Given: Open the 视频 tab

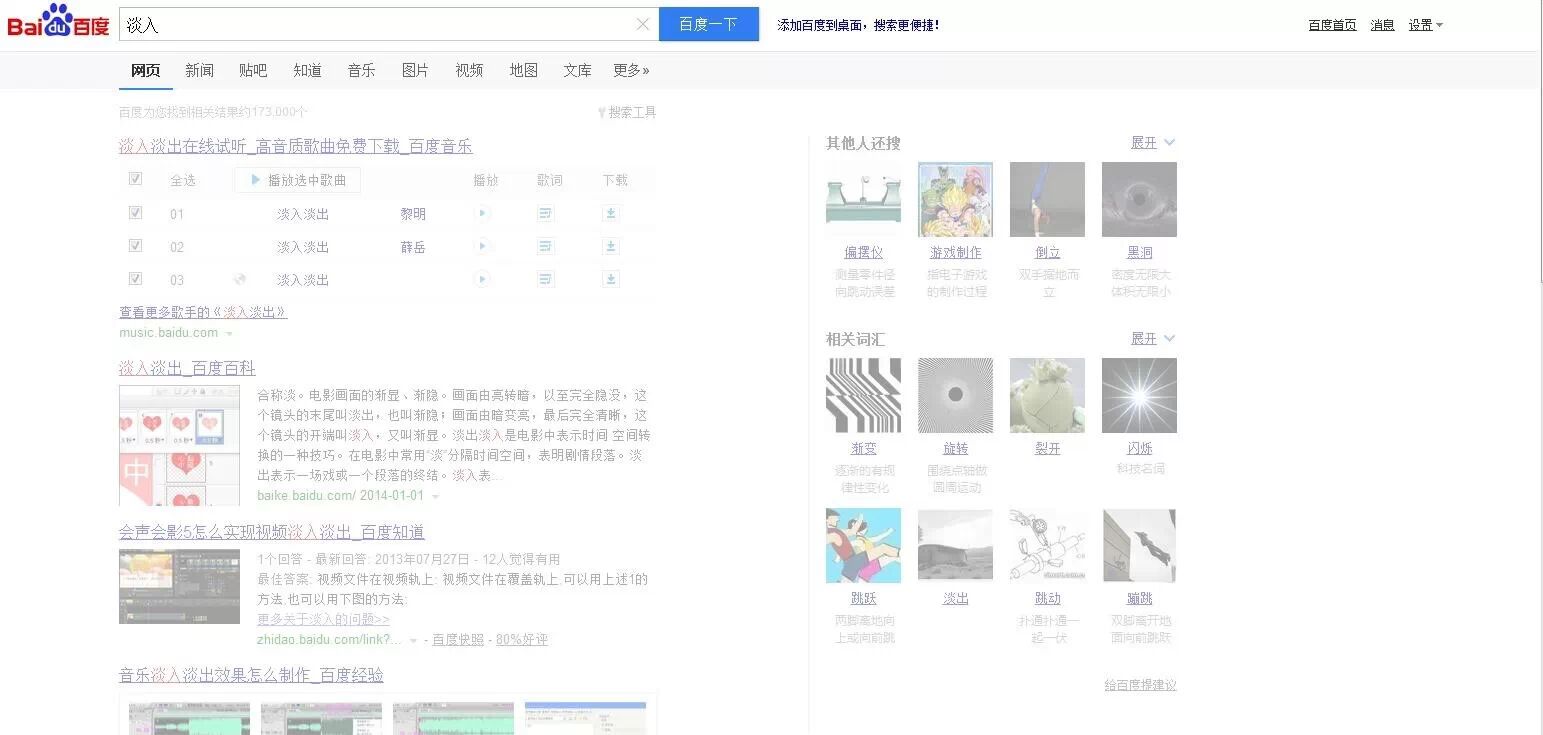Looking at the screenshot, I should point(469,70).
